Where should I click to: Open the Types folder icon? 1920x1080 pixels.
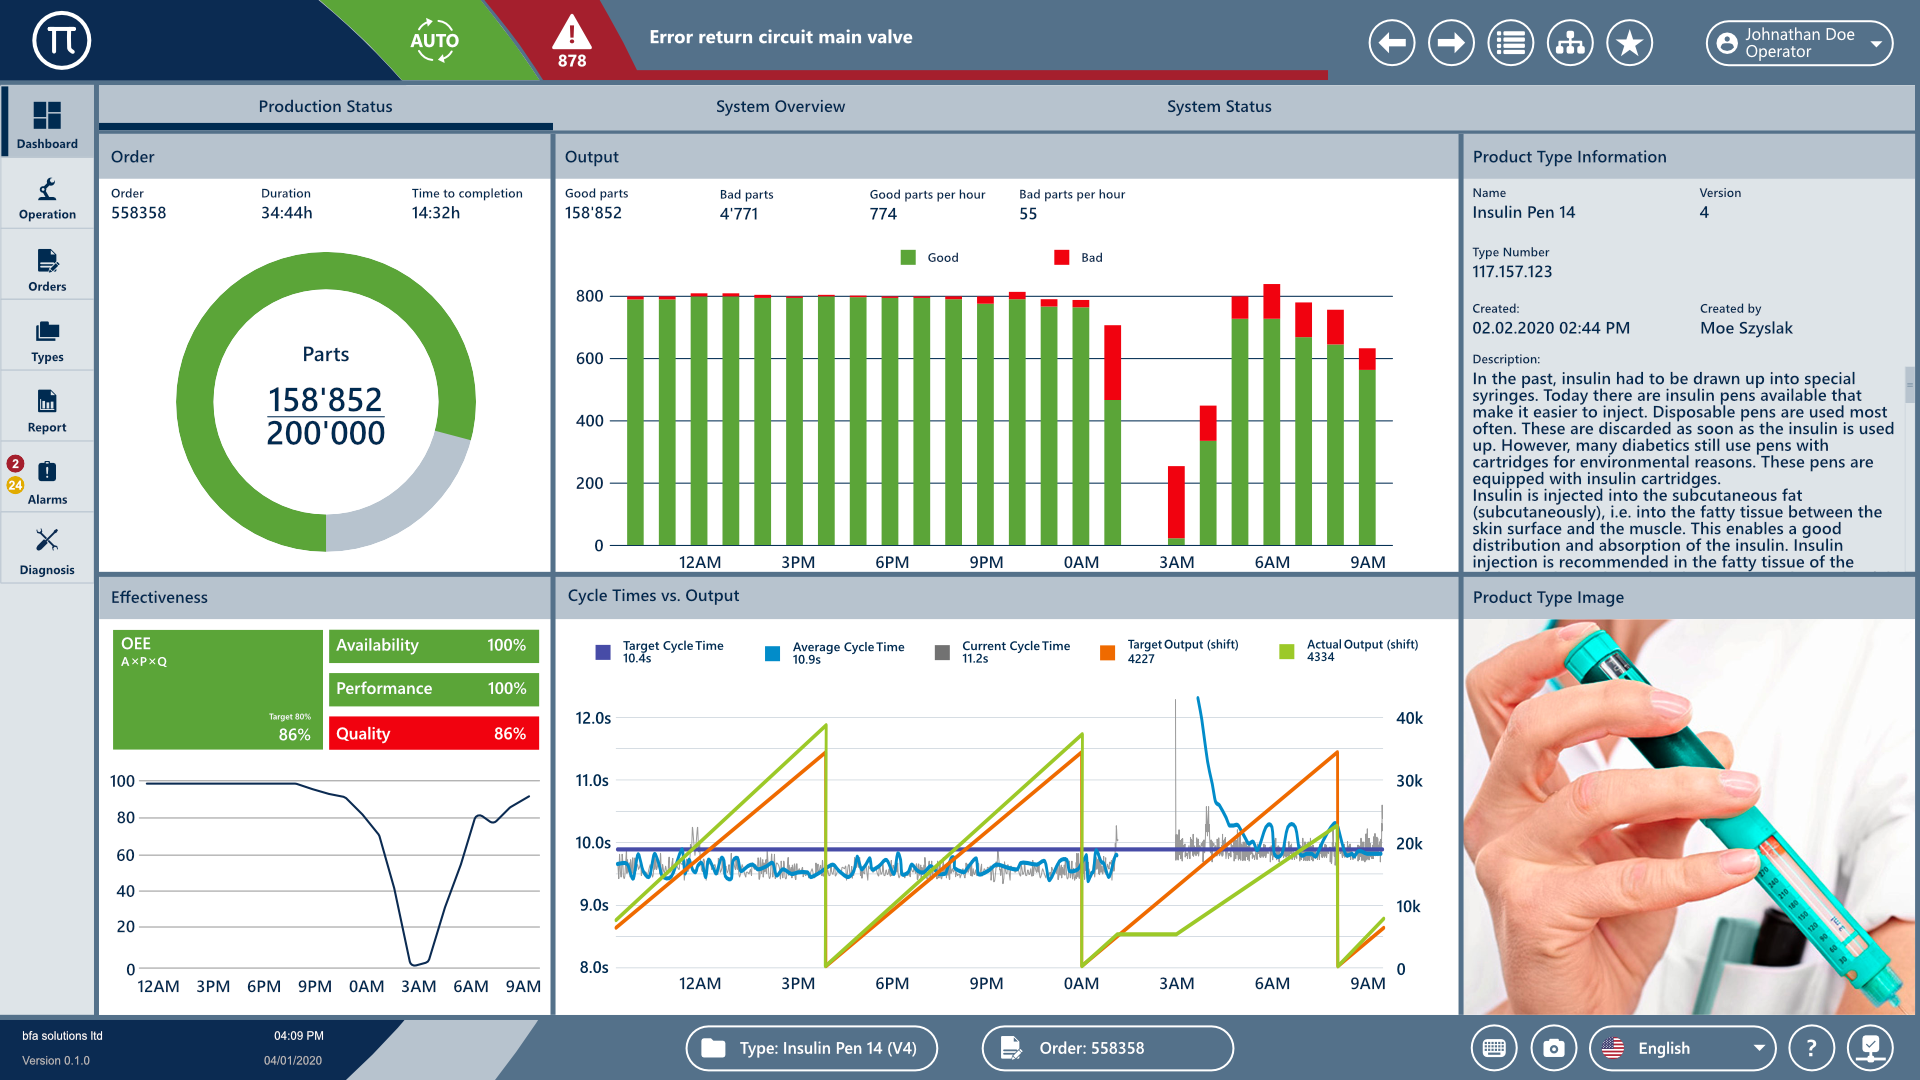[47, 339]
